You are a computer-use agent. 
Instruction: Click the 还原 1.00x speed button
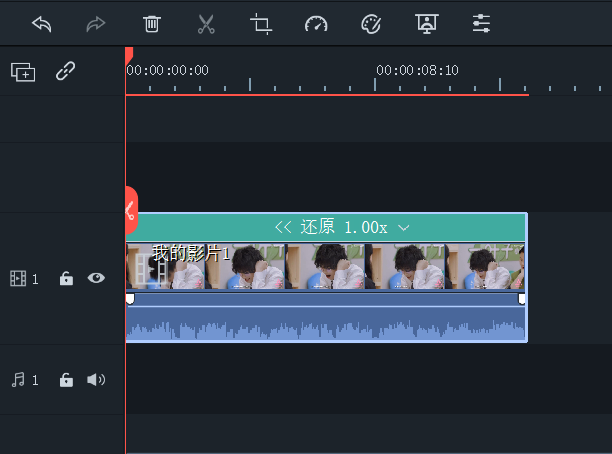(x=343, y=227)
